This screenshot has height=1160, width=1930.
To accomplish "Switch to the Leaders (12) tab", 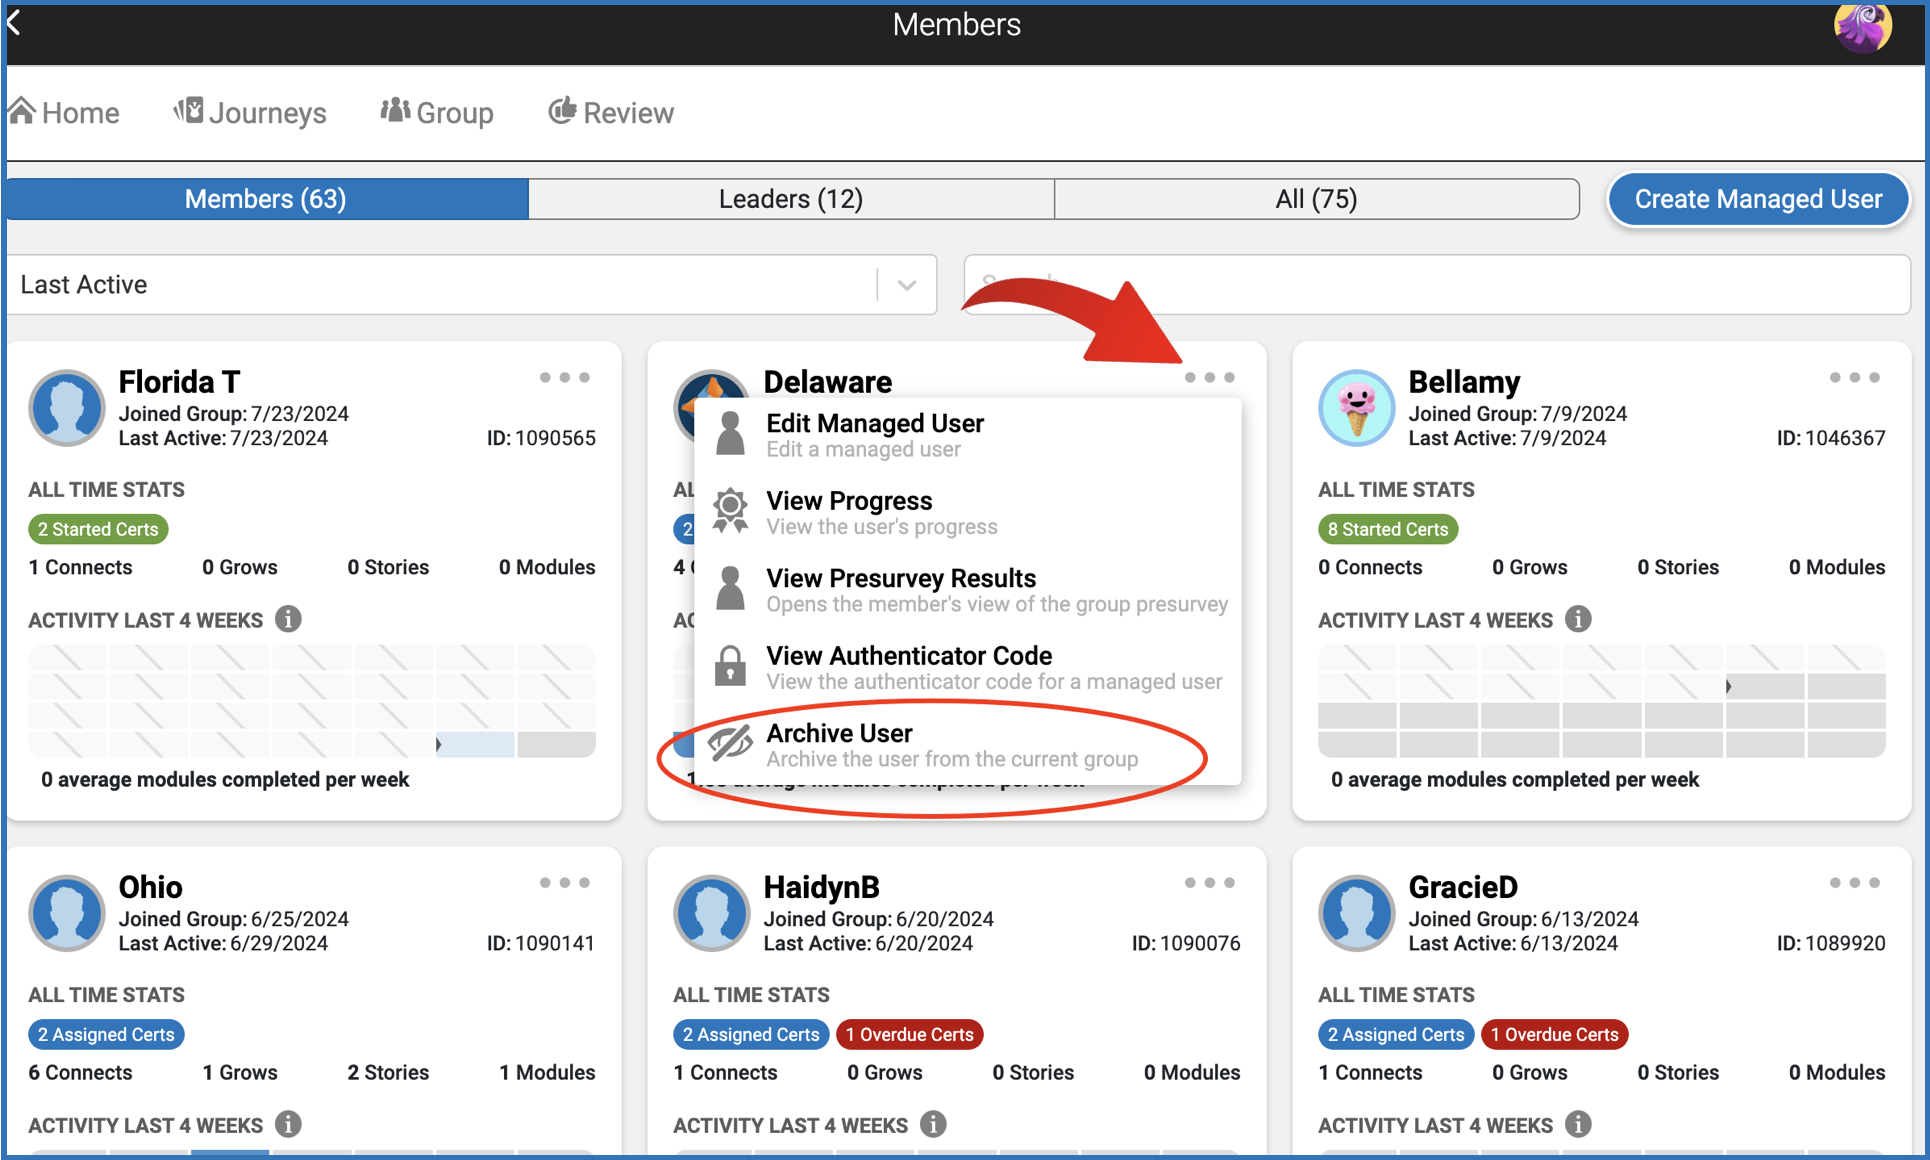I will 790,199.
